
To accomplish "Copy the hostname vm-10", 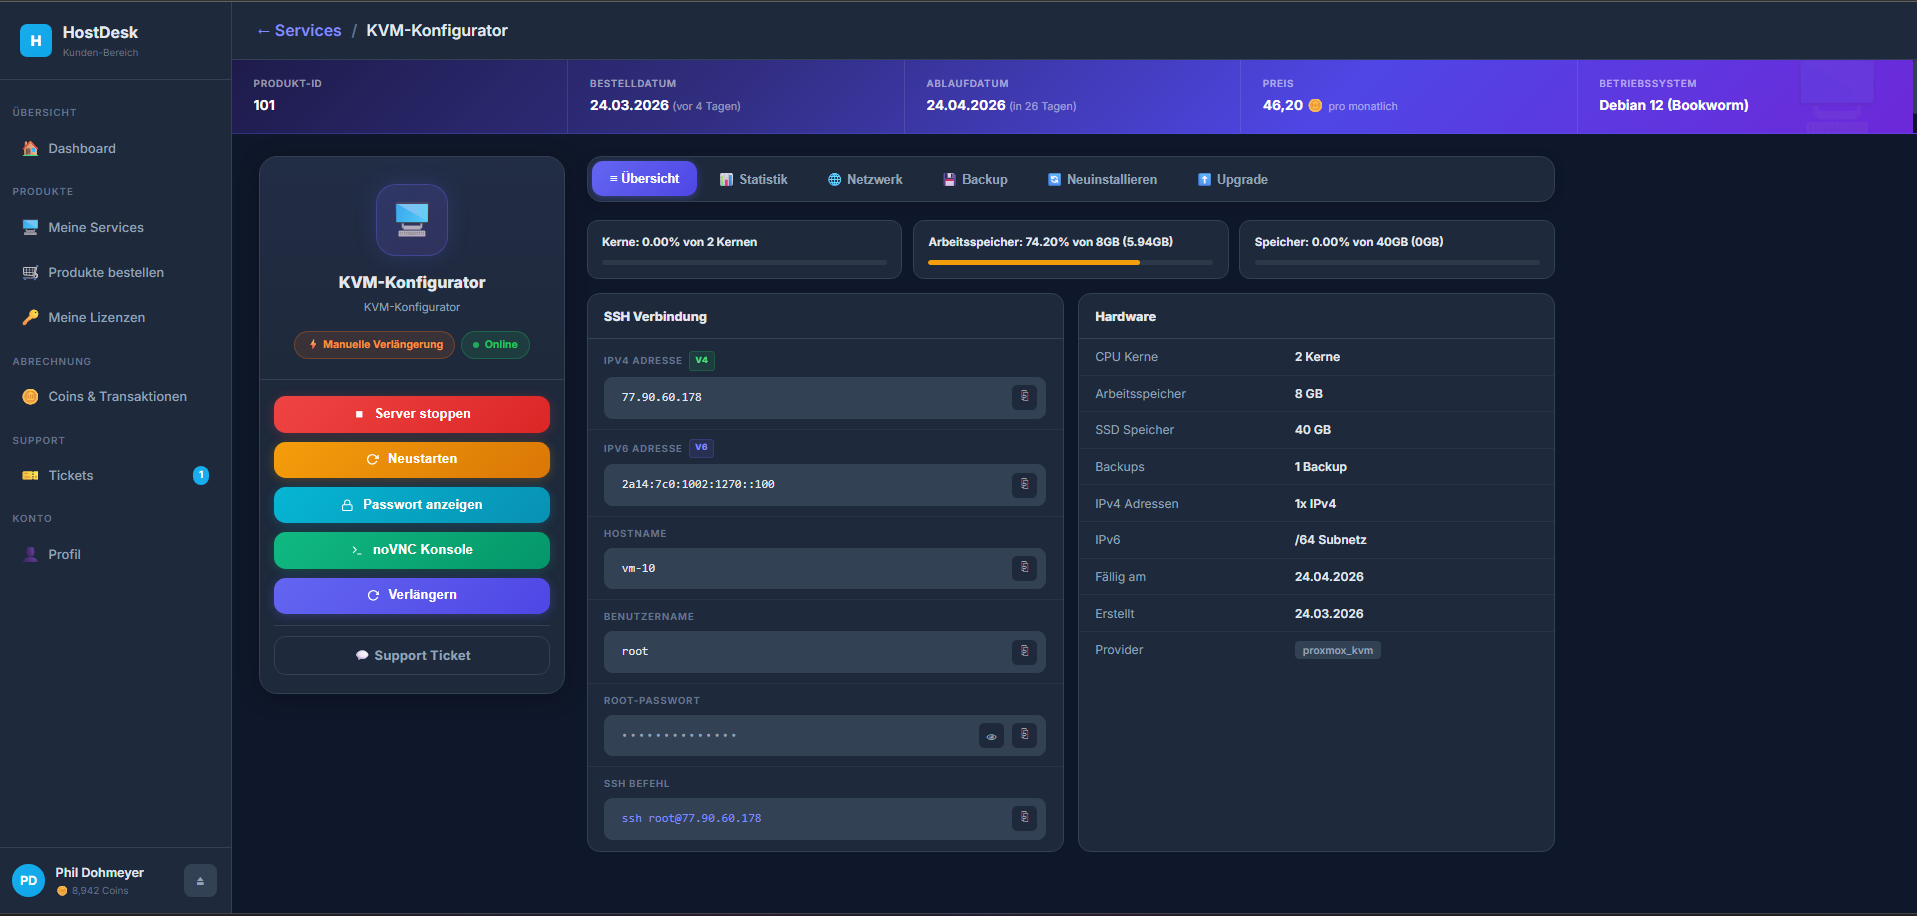I will tap(1024, 568).
